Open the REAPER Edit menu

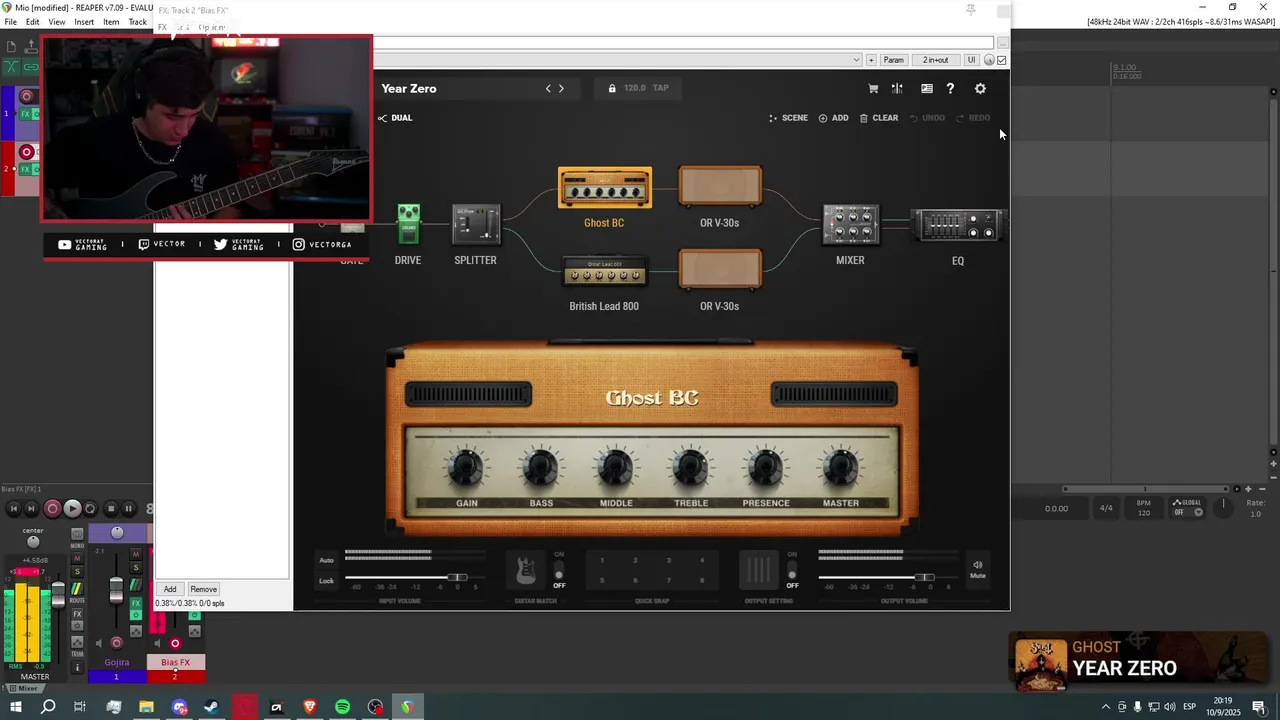33,22
